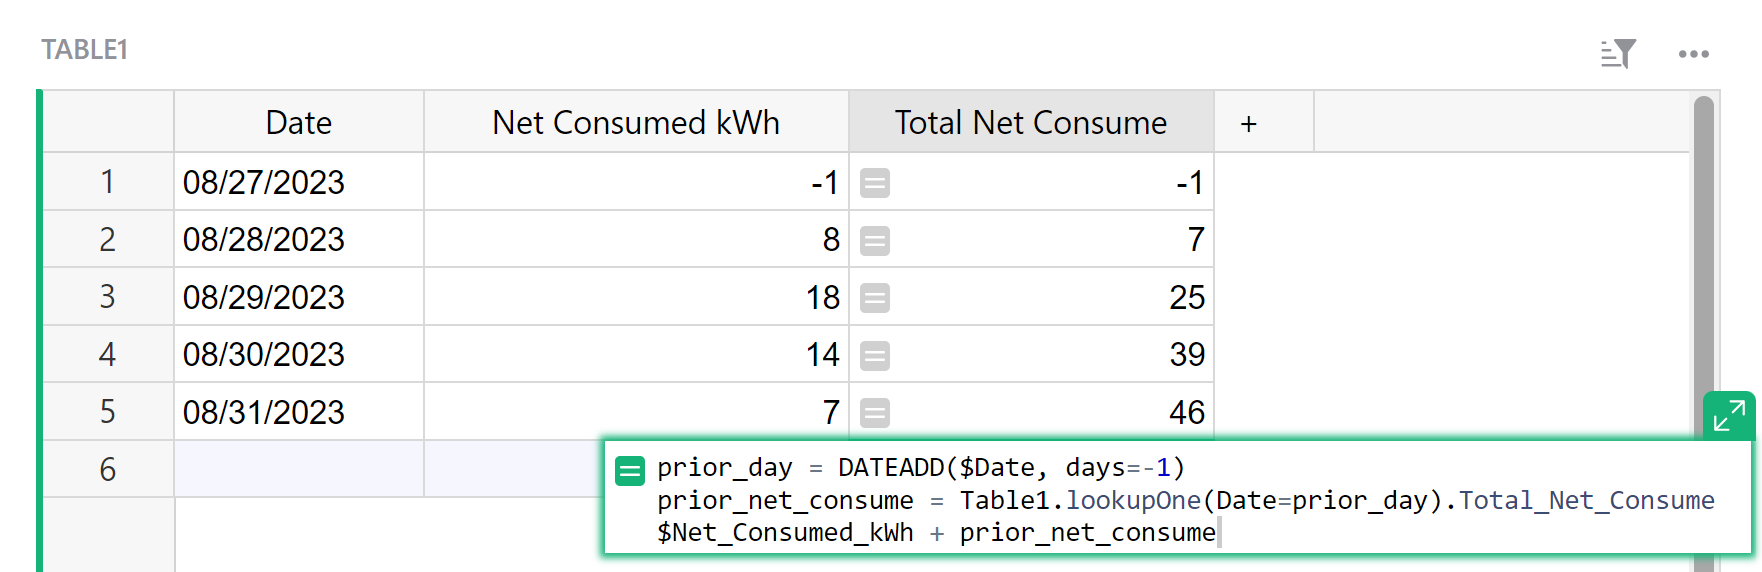Viewport: 1762px width, 572px height.
Task: Select row number 6
Action: pos(108,469)
